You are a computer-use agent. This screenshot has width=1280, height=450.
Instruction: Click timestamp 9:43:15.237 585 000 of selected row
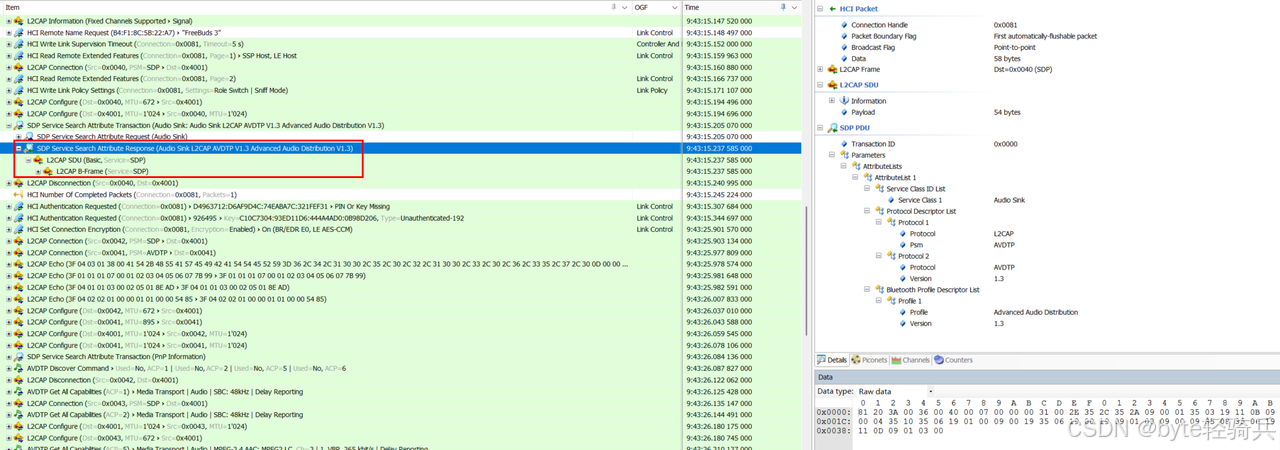point(718,148)
